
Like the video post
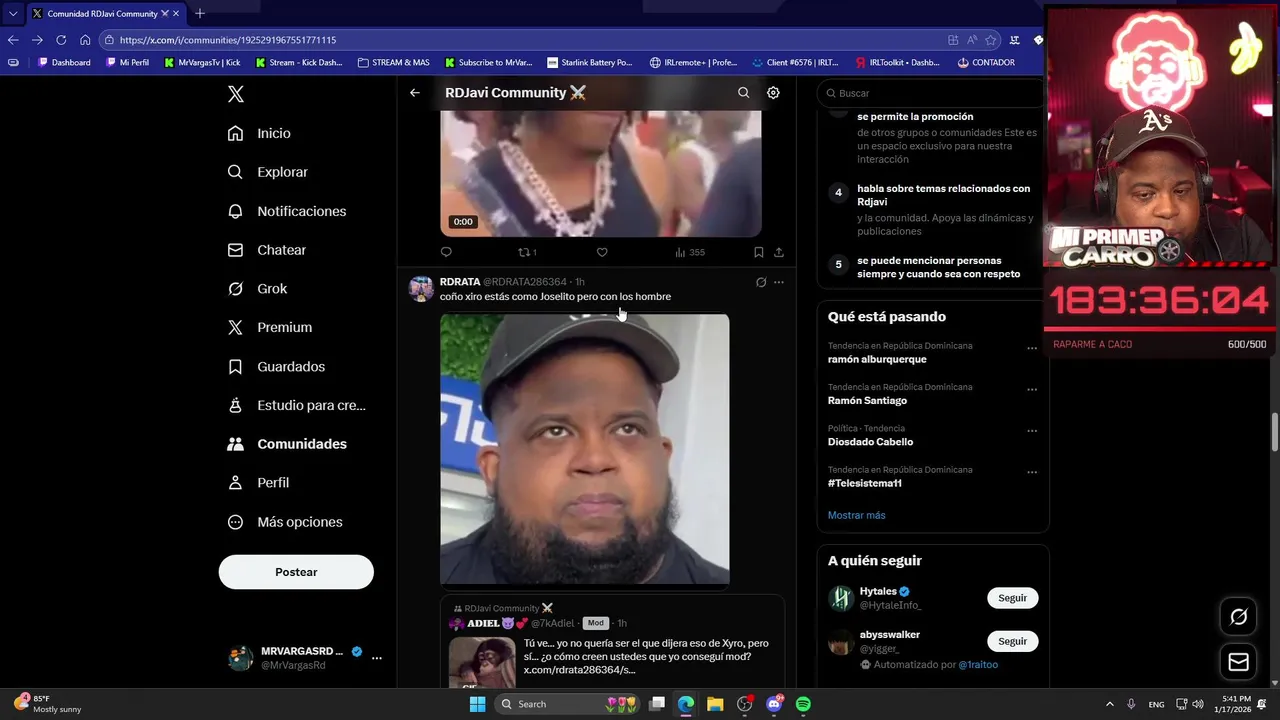pos(602,252)
